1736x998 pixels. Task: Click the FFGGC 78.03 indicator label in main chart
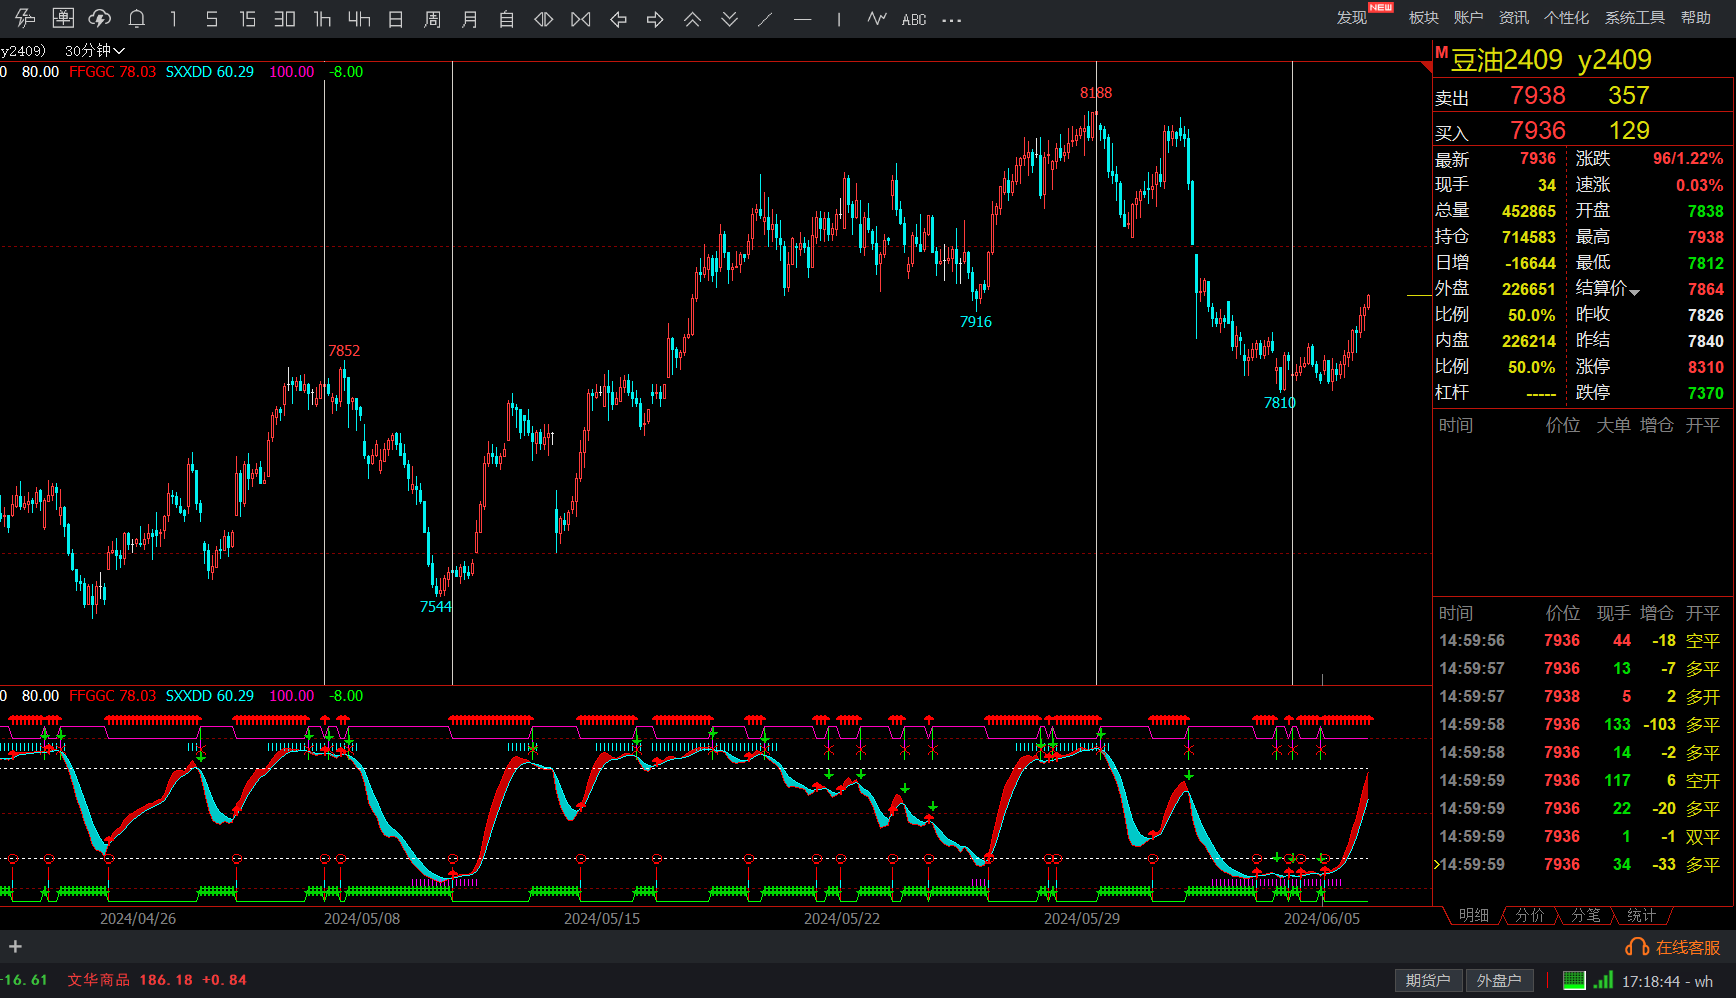(112, 72)
